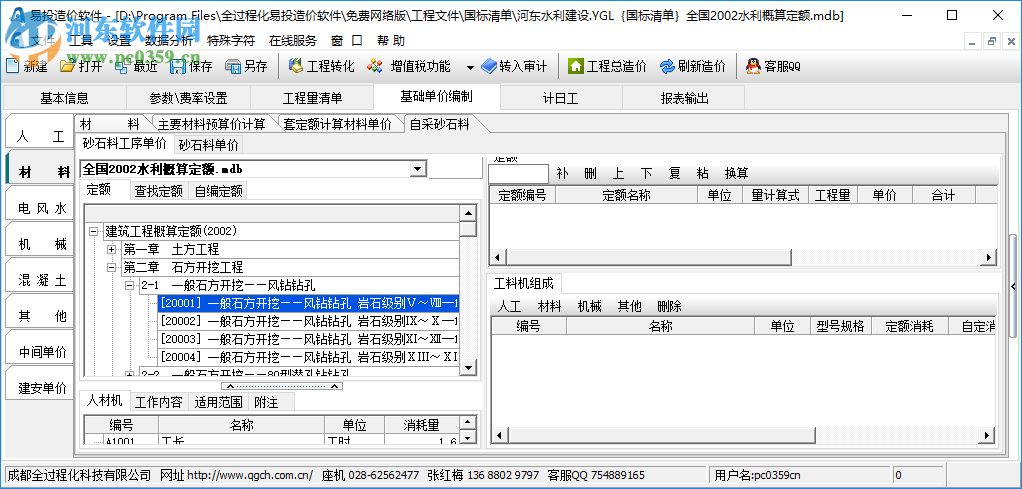Click the 上 move-up button
Image resolution: width=1022 pixels, height=489 pixels.
(x=619, y=173)
